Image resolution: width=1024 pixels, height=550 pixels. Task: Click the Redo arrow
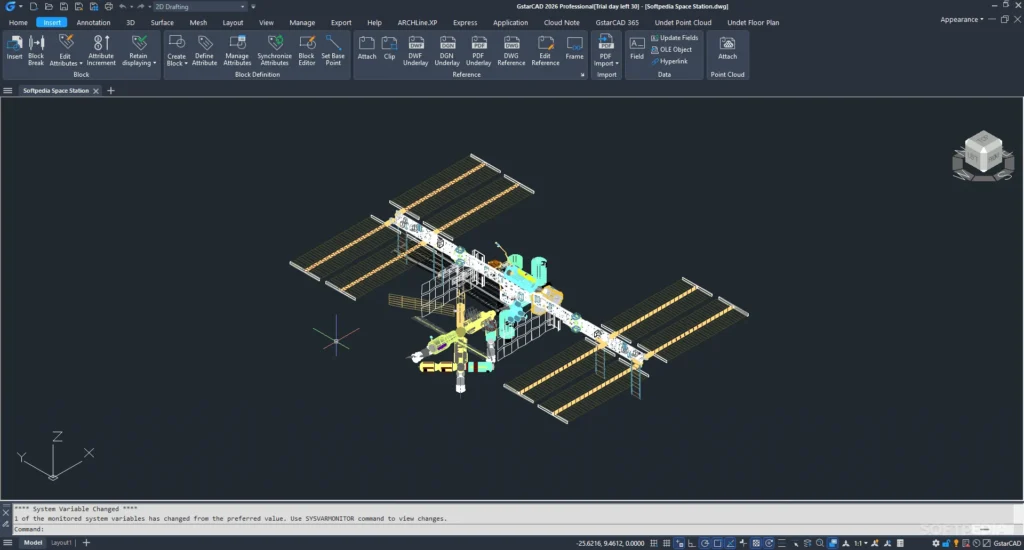tap(140, 7)
